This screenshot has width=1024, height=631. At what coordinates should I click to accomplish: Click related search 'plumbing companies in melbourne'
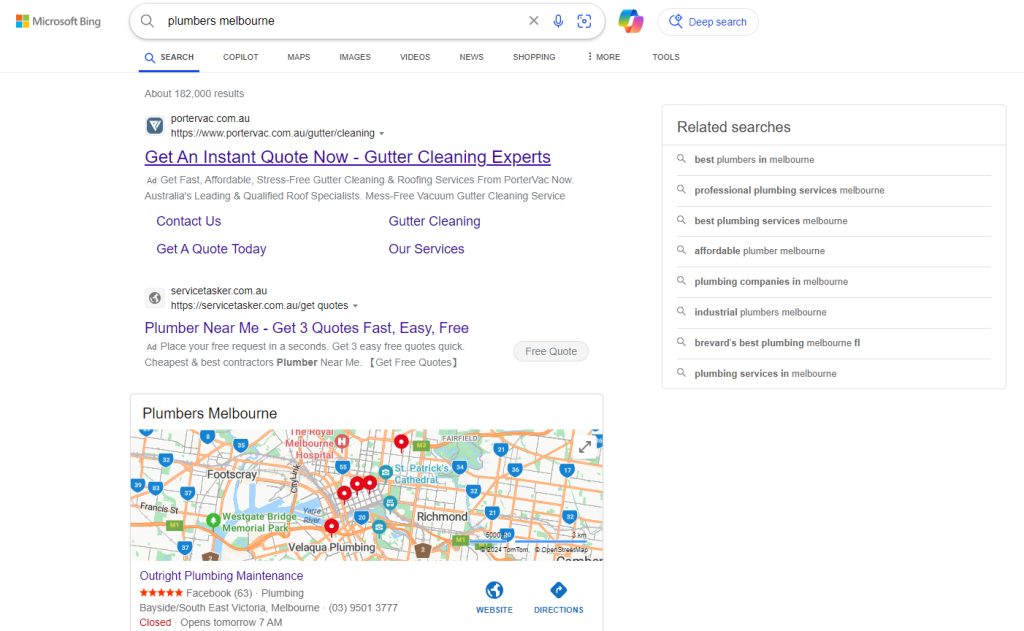pyautogui.click(x=771, y=282)
